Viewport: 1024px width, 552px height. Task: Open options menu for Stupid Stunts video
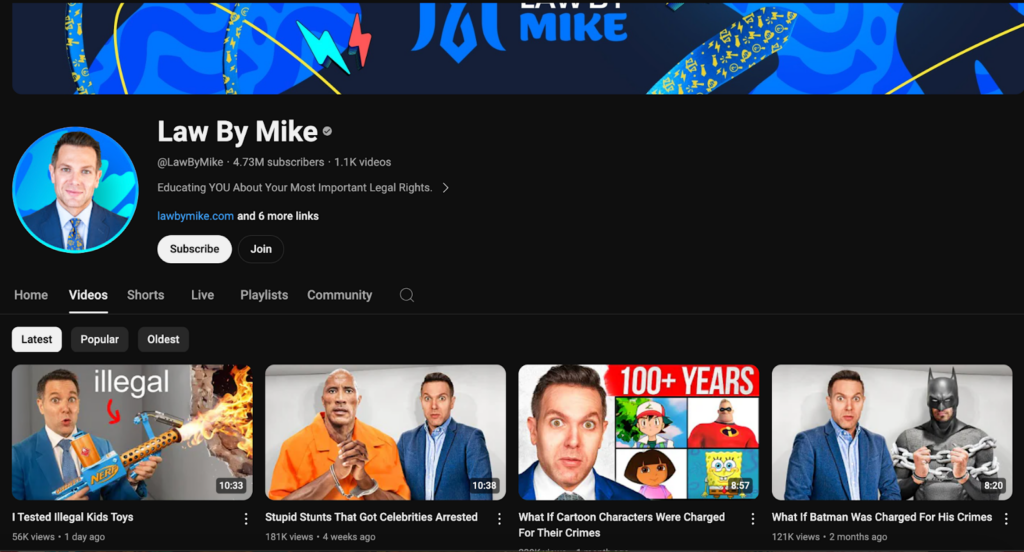[x=499, y=519]
